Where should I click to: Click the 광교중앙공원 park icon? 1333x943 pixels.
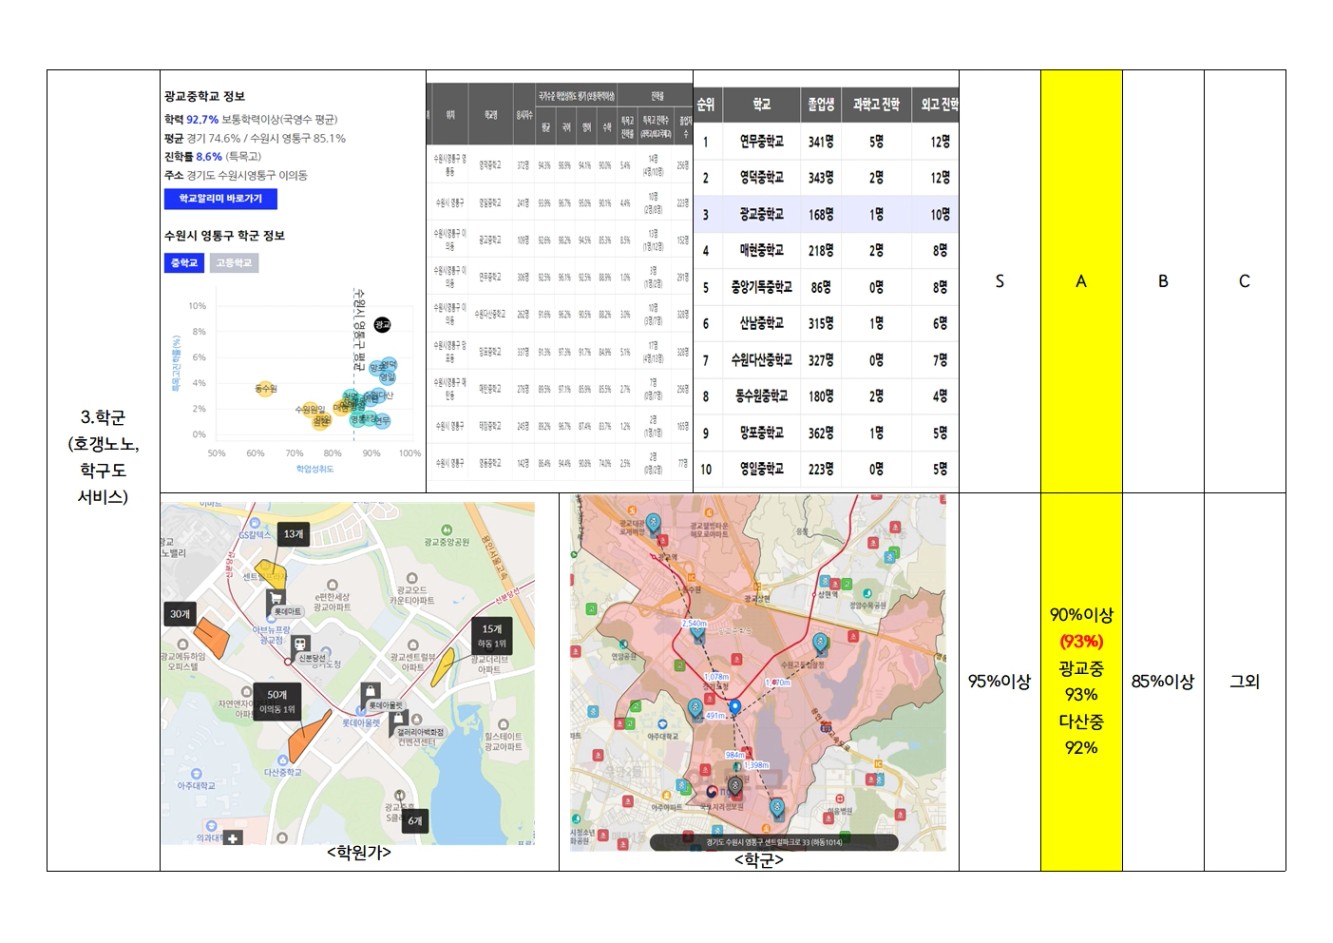447,530
